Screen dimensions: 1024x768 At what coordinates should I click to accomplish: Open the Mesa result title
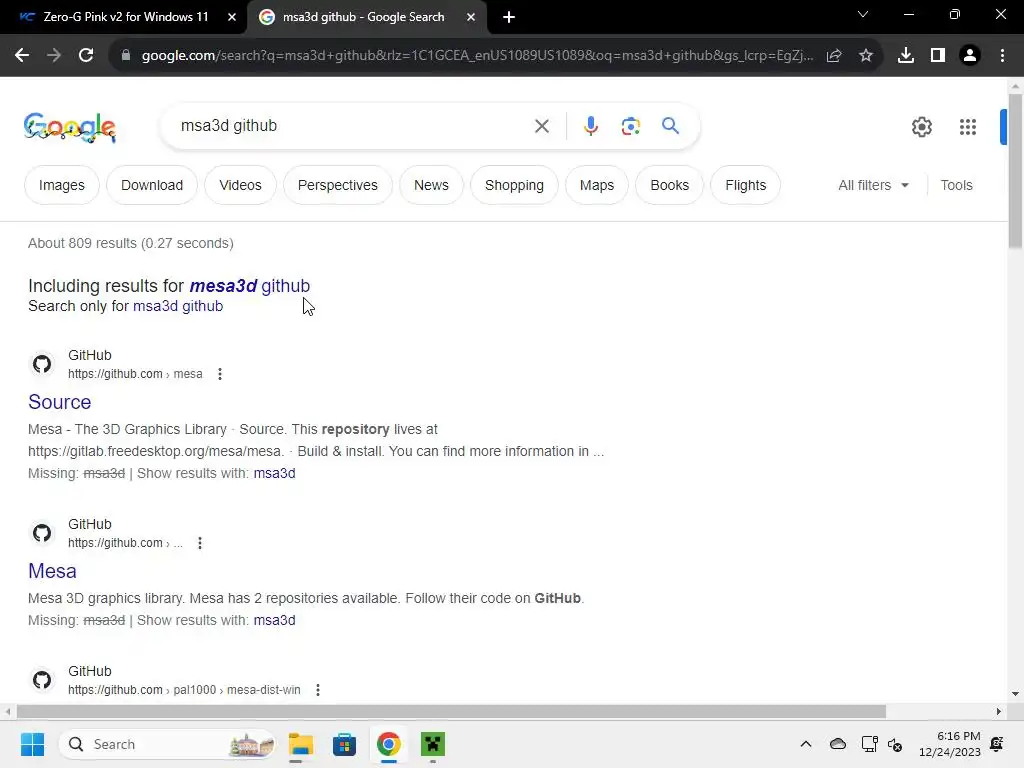coord(52,571)
